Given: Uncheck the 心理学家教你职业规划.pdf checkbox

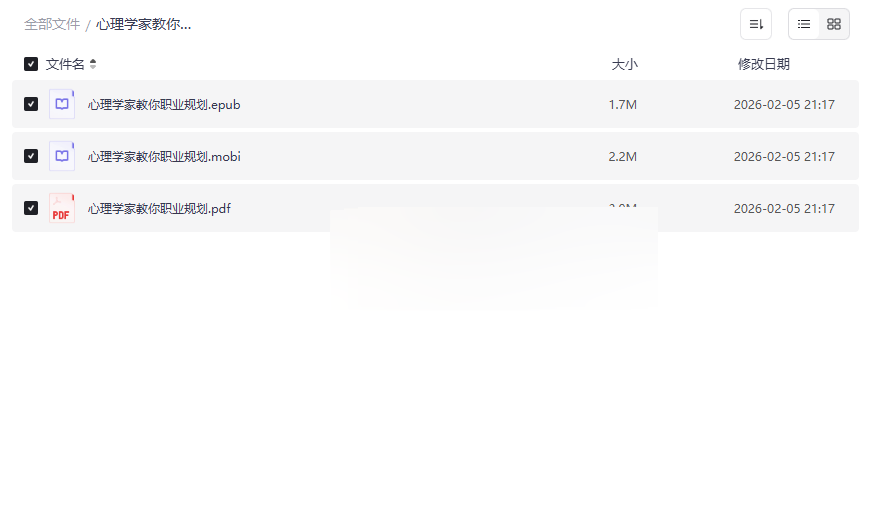Looking at the screenshot, I should (x=31, y=208).
